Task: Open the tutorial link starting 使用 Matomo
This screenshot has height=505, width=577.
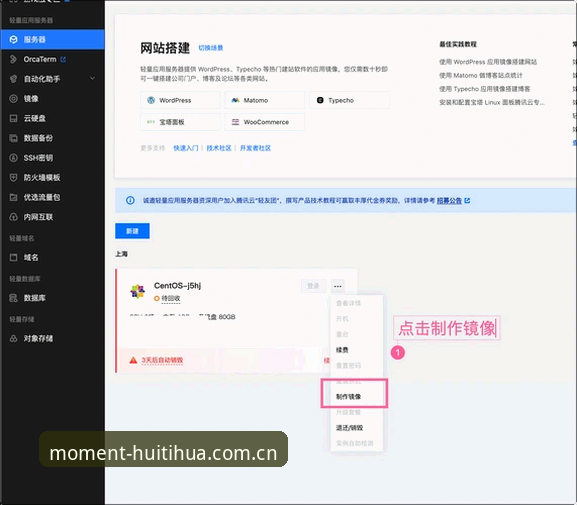Action: pyautogui.click(x=481, y=75)
